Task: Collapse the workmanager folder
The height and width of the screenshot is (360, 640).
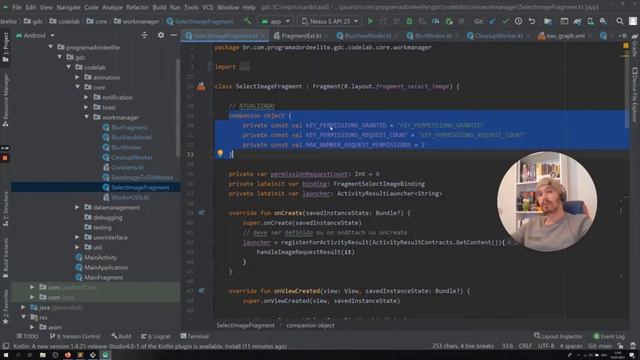Action: point(87,117)
